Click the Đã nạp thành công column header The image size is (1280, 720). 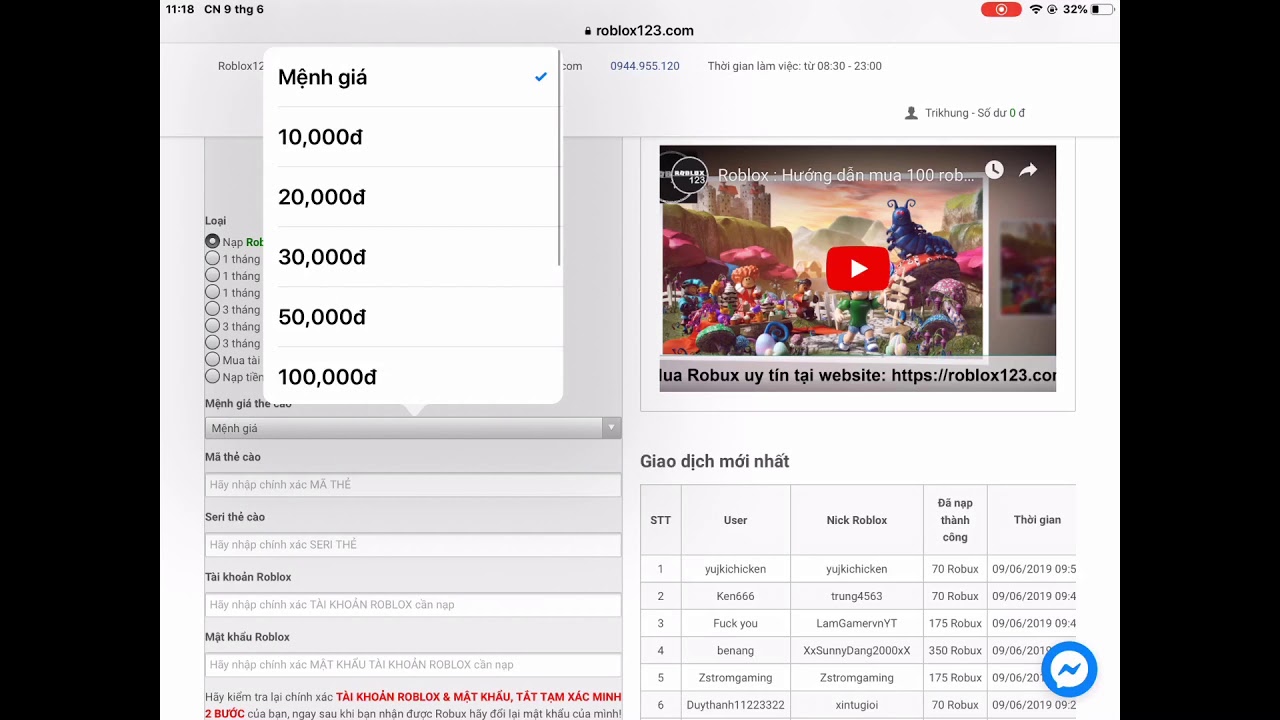955,520
